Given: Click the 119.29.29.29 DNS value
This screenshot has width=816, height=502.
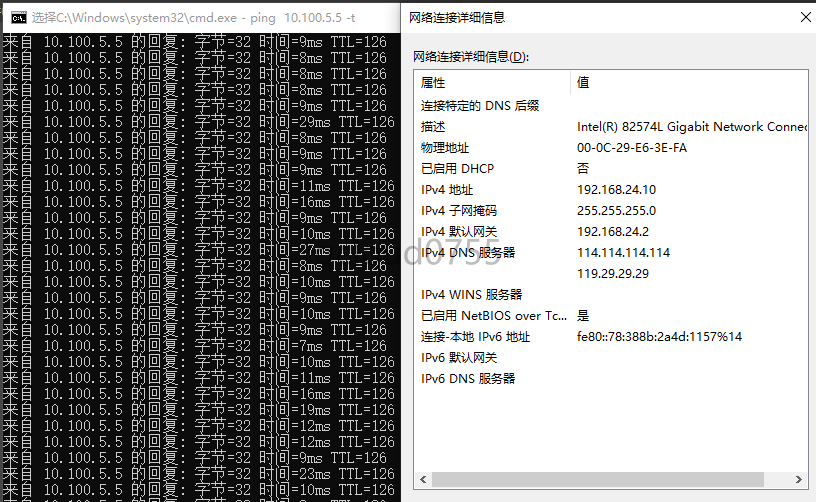Looking at the screenshot, I should (613, 274).
